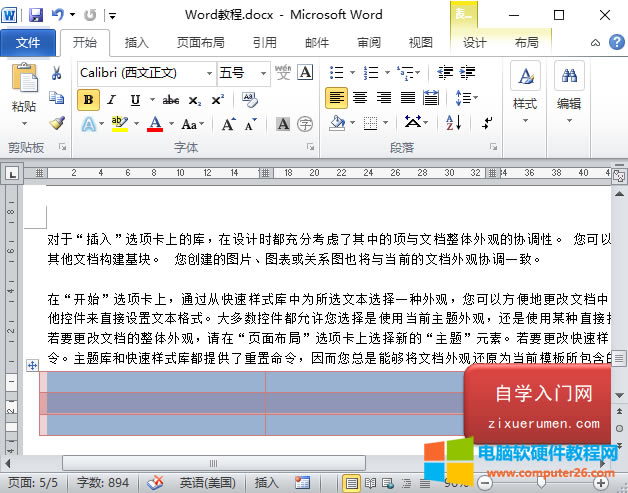Switch to the 设计 table Design tab
The width and height of the screenshot is (628, 493).
point(474,42)
